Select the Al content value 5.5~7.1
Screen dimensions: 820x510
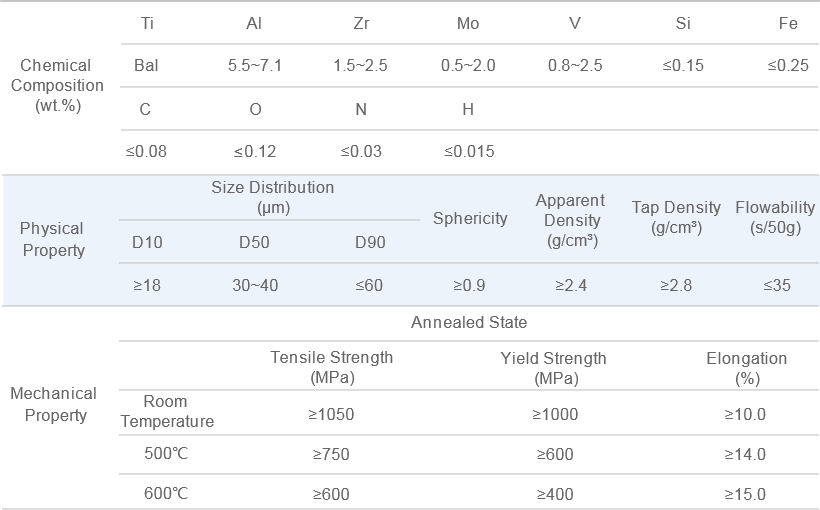tap(255, 66)
